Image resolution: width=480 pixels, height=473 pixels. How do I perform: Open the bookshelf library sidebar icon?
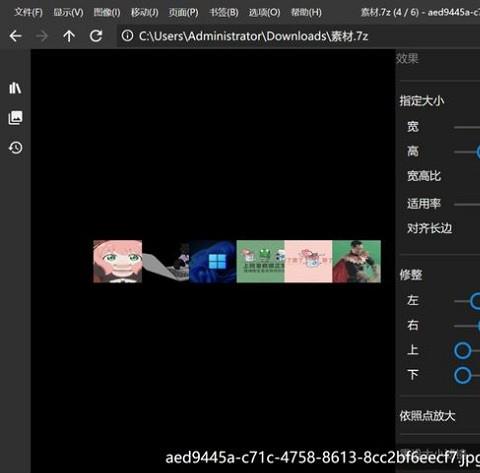point(15,88)
